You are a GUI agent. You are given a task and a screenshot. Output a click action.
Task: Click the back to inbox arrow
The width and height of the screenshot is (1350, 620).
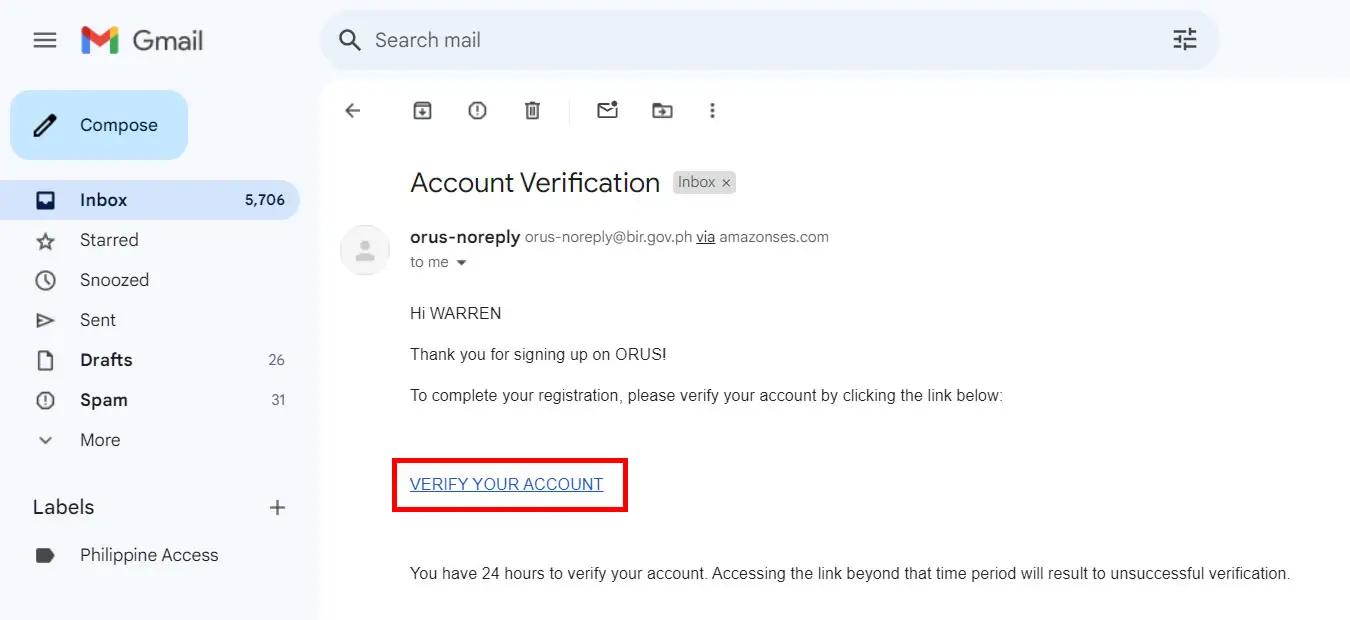(x=352, y=110)
